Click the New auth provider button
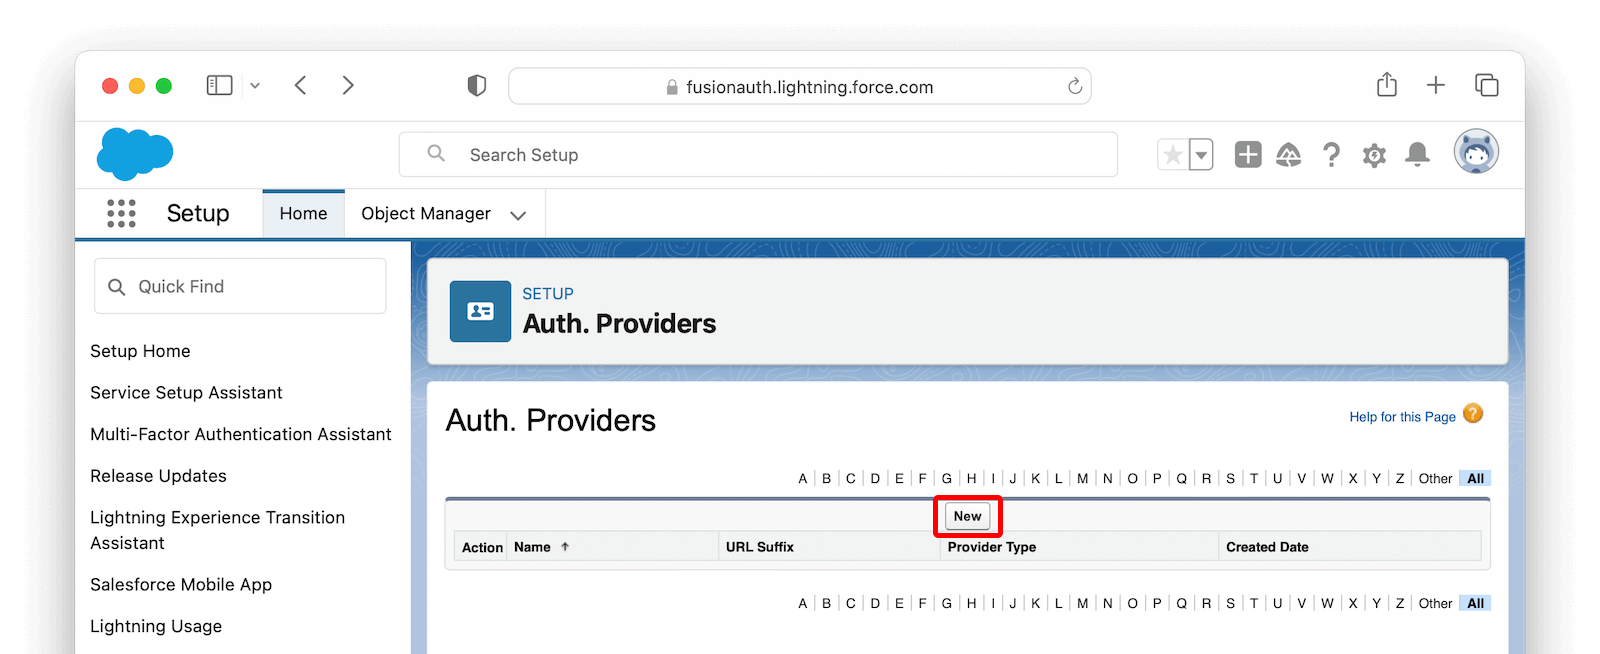The width and height of the screenshot is (1600, 654). 968,516
